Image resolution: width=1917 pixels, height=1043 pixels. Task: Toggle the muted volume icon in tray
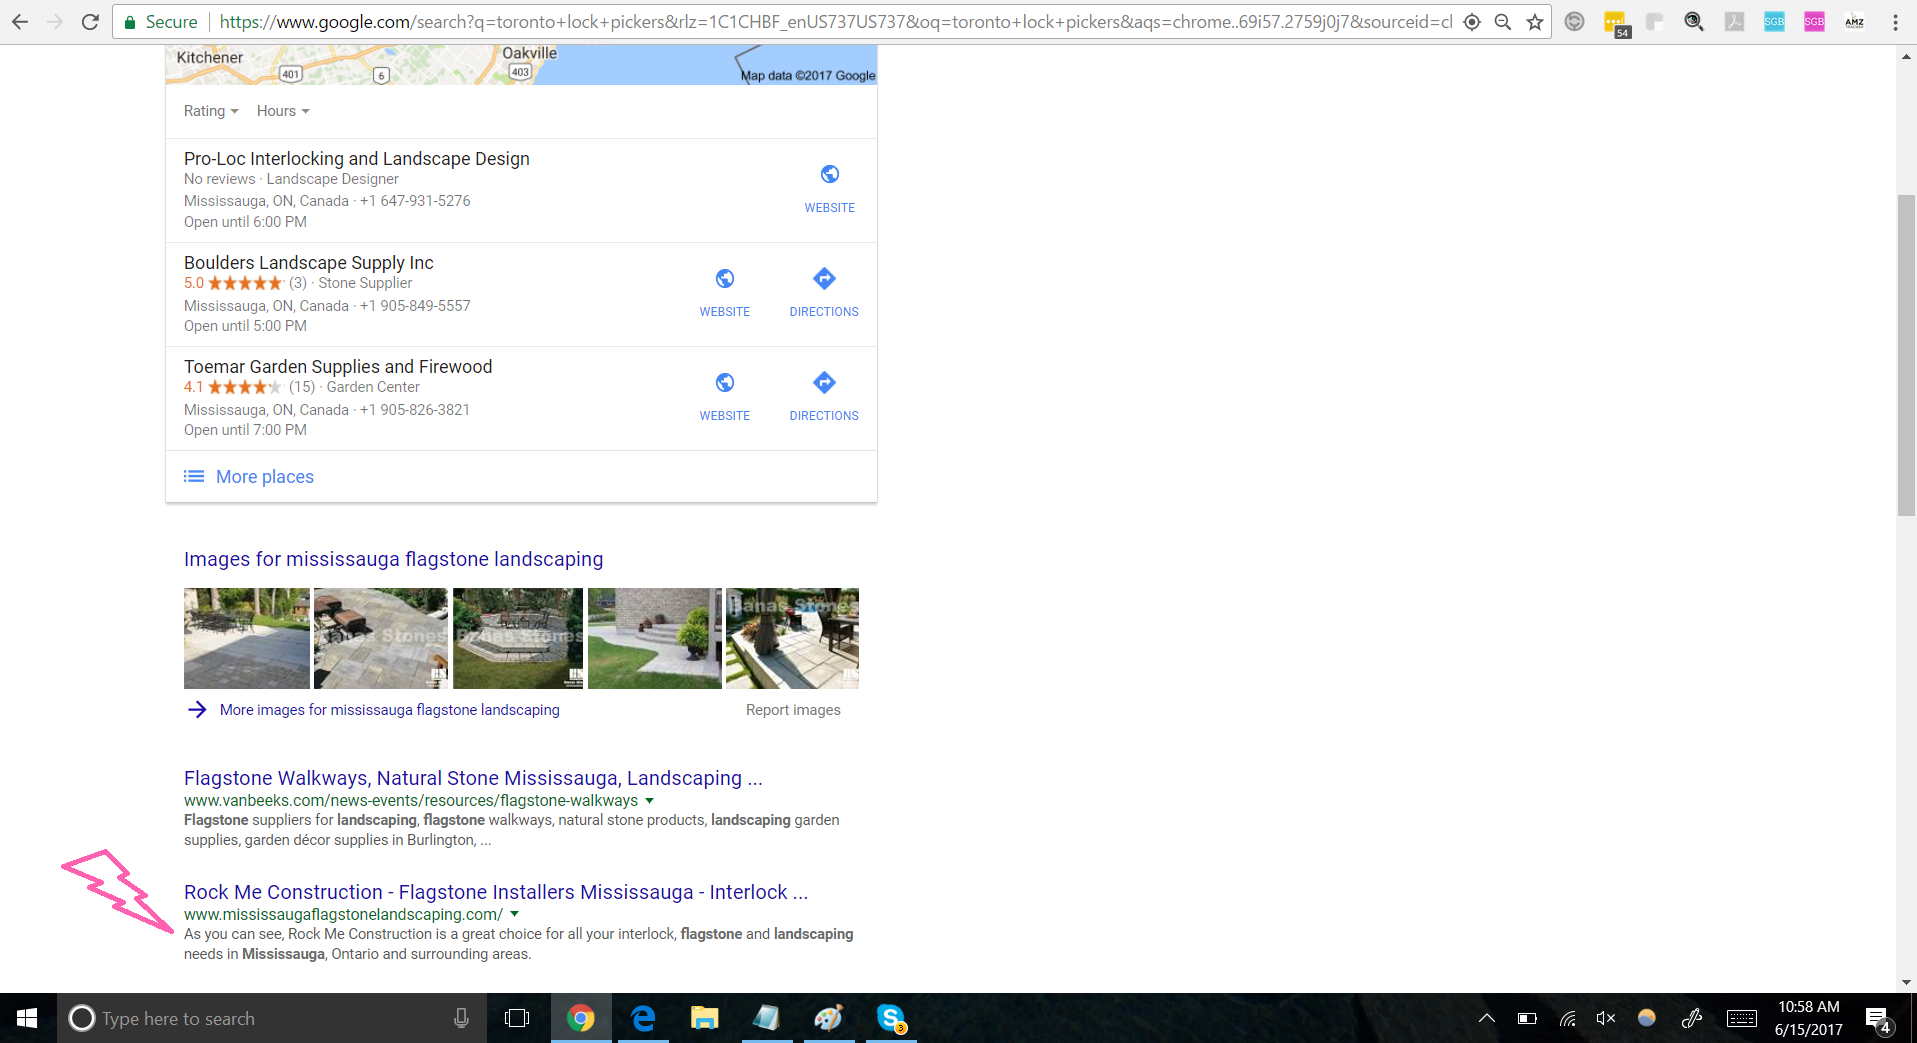1605,1018
